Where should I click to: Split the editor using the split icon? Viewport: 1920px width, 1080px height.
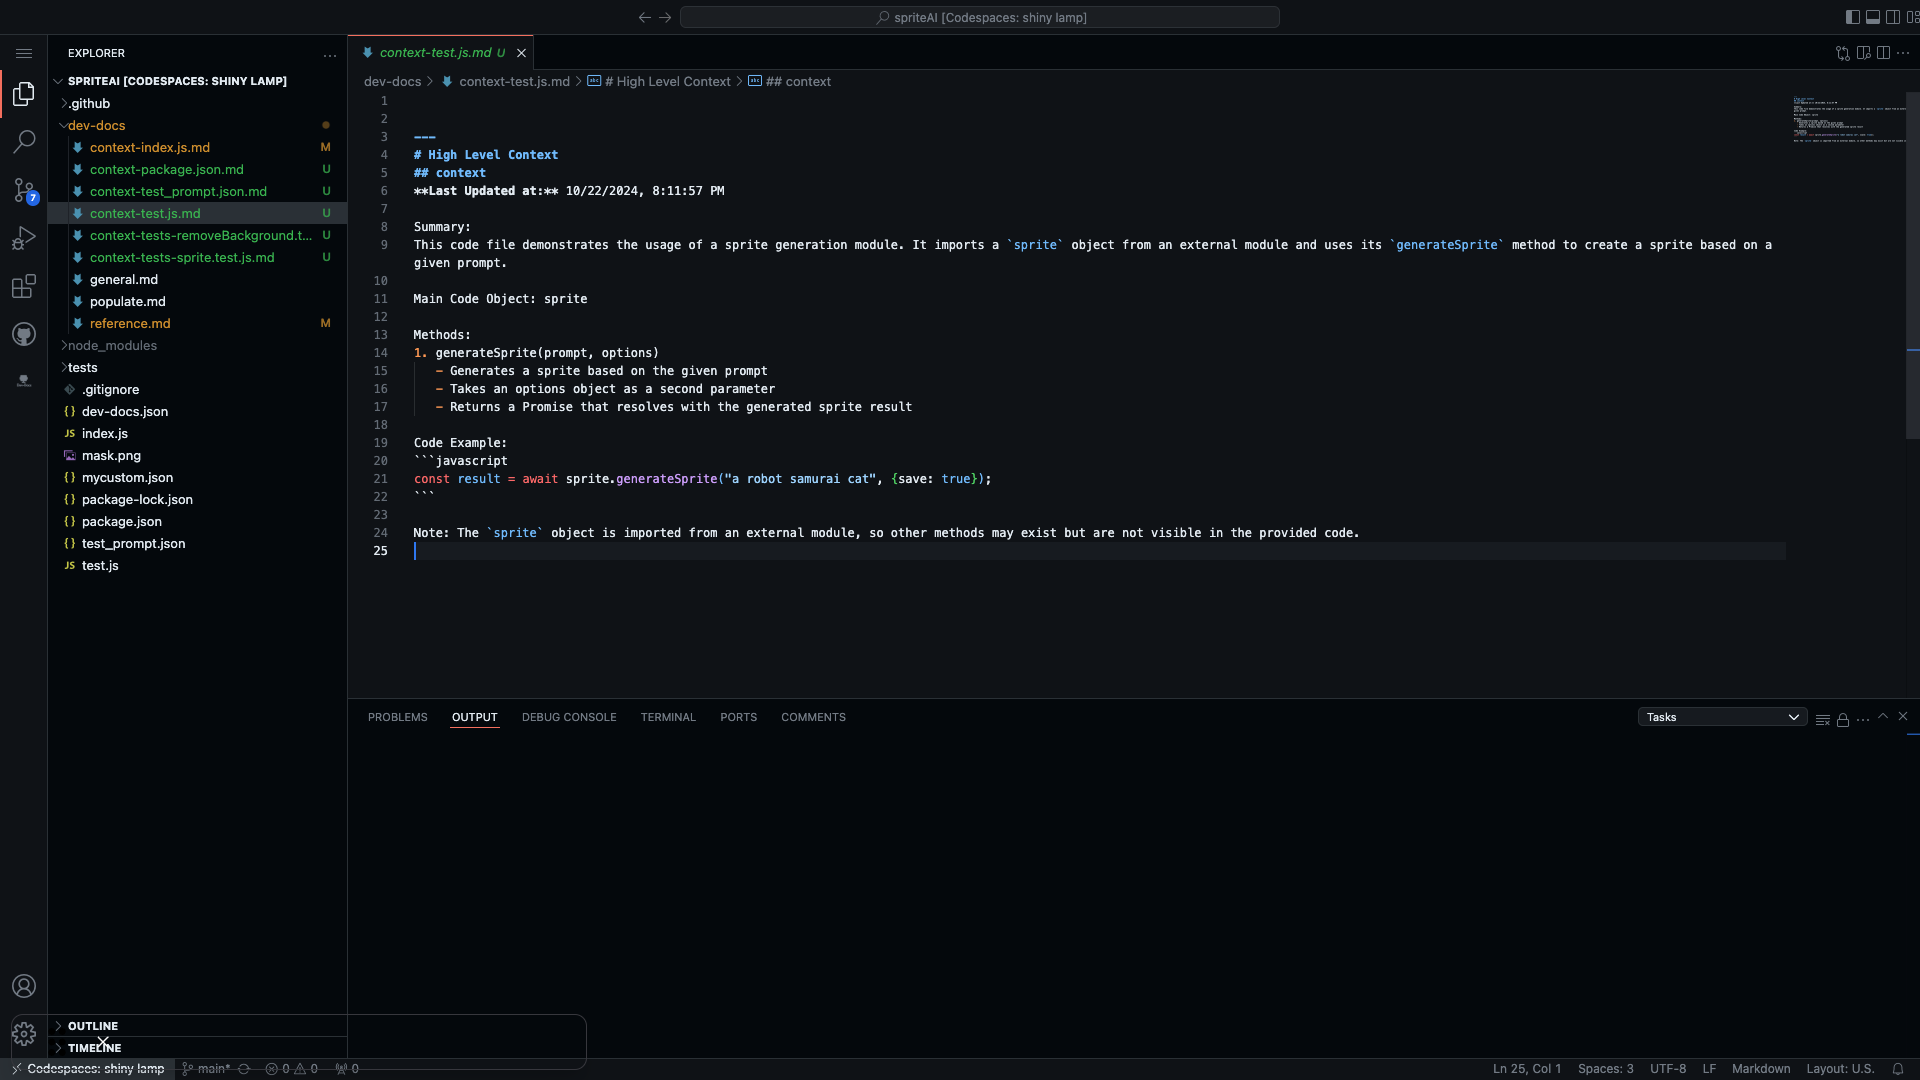tap(1884, 53)
